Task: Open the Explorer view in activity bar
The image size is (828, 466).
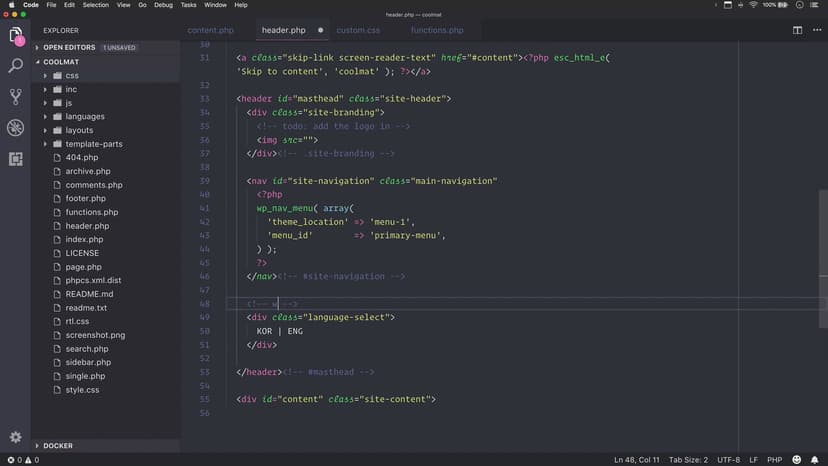Action: point(16,37)
